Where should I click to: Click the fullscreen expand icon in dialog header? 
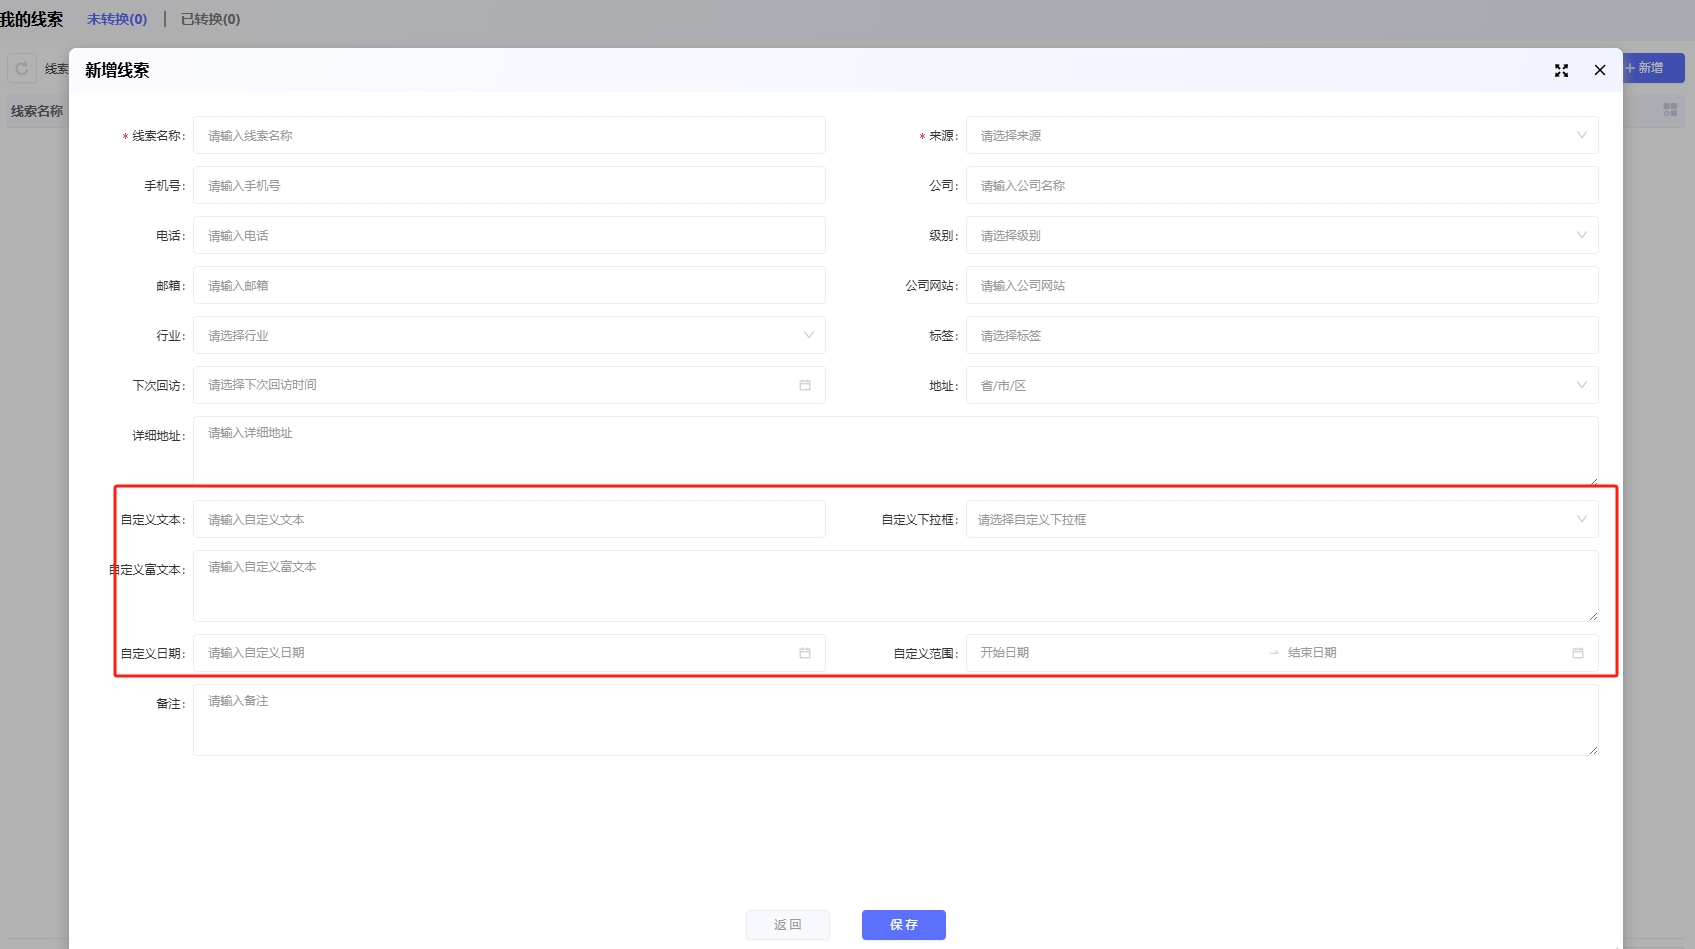point(1561,70)
